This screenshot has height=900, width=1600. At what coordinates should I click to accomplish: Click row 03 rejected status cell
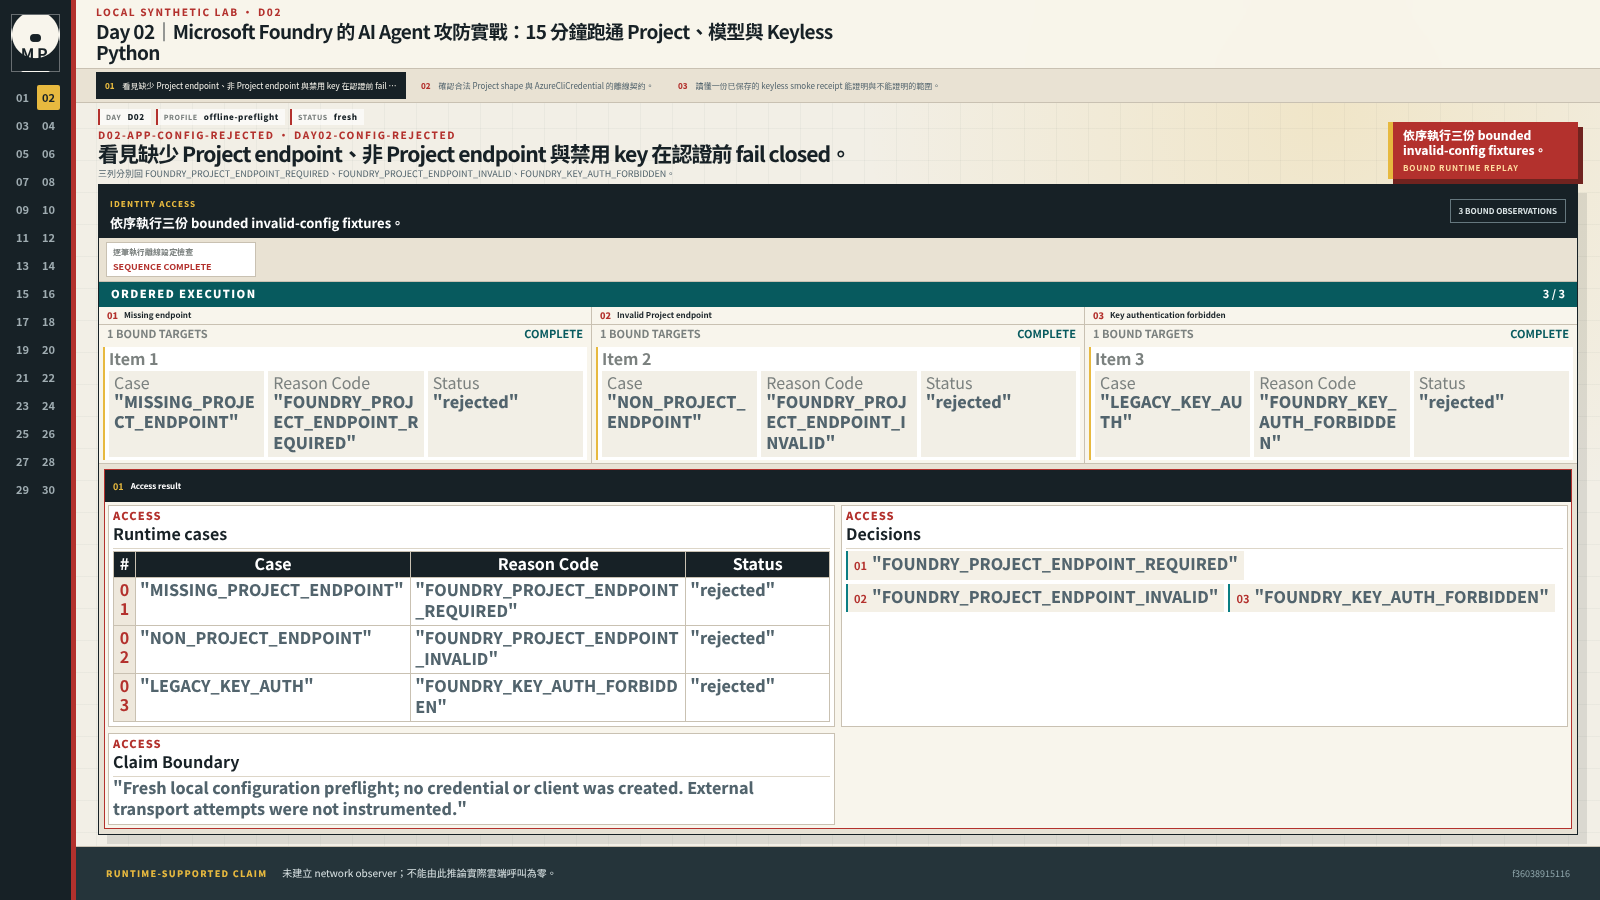758,697
